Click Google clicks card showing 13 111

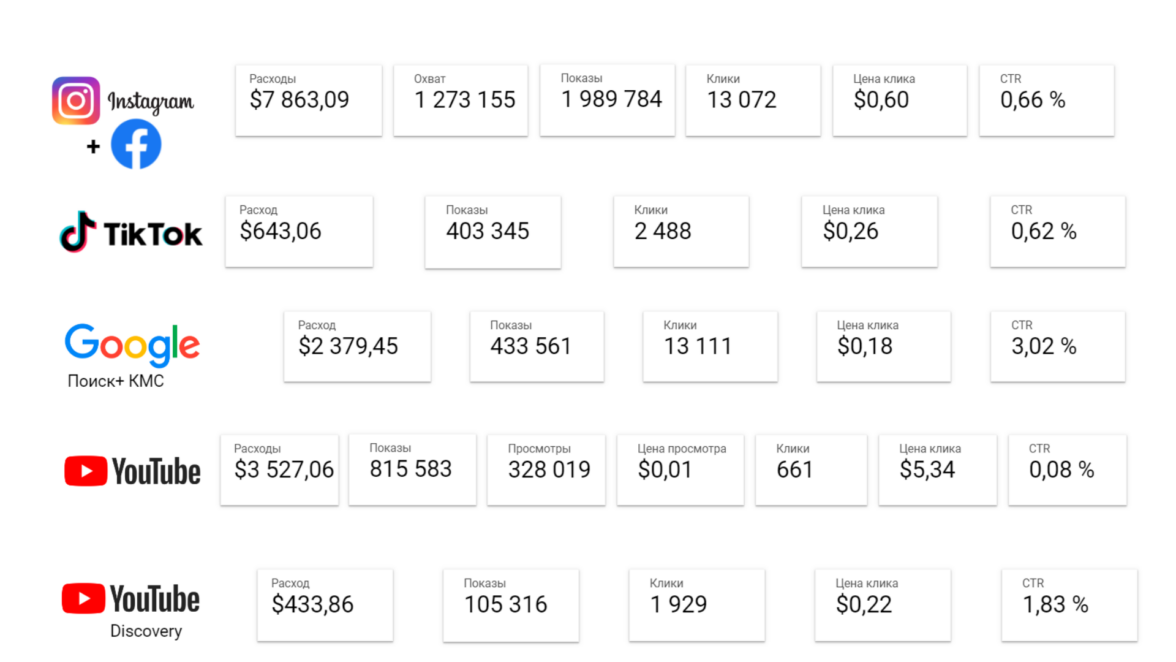coord(710,346)
